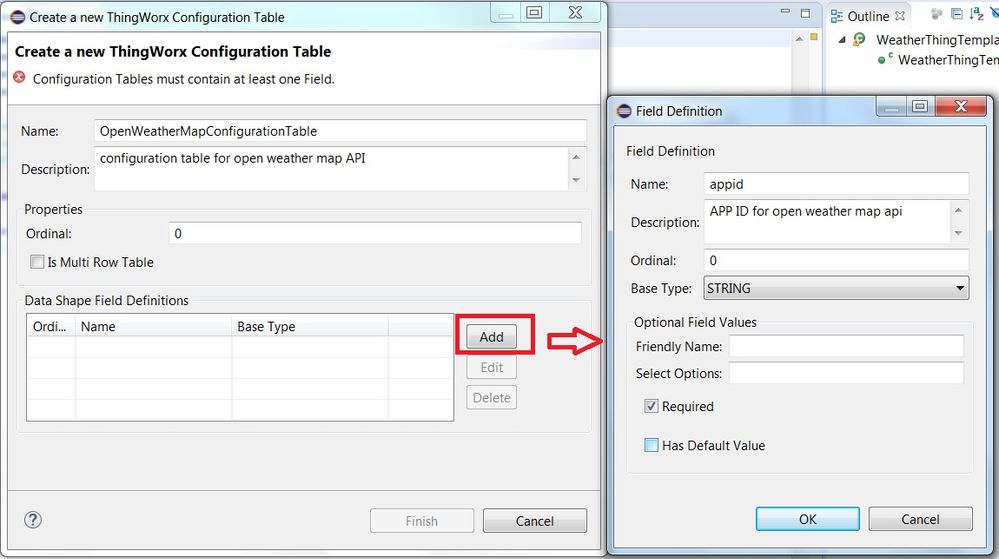Image resolution: width=999 pixels, height=559 pixels.
Task: Click the APP ID description text area
Action: click(x=827, y=222)
